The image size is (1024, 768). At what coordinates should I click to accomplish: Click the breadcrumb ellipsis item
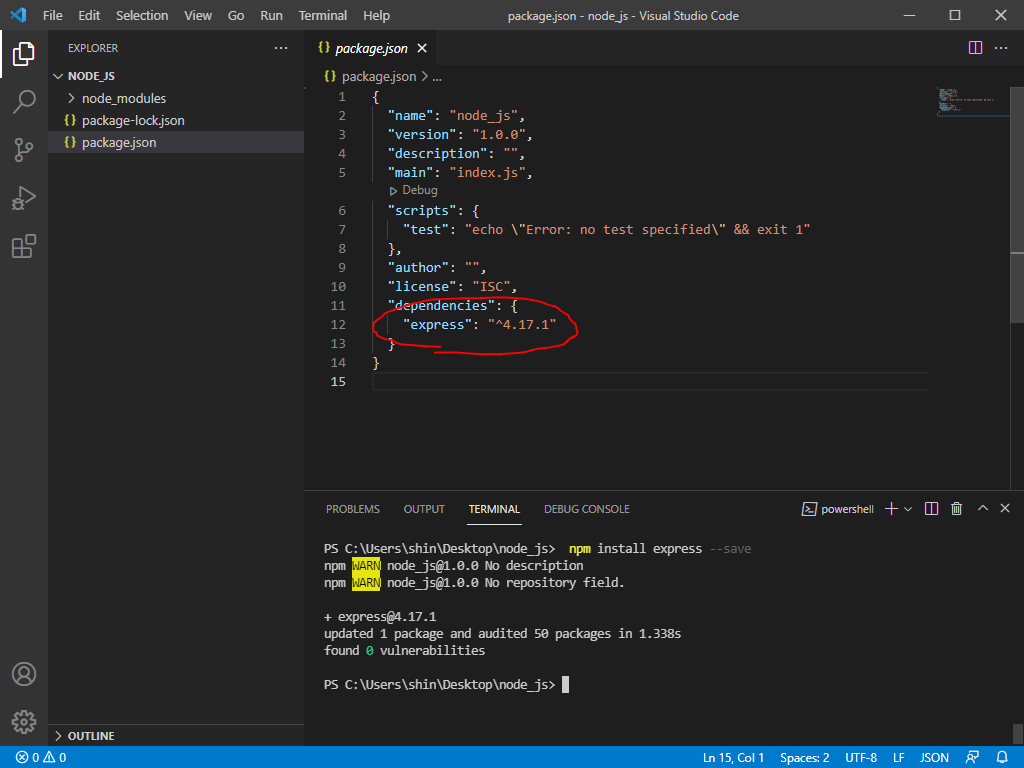pyautogui.click(x=437, y=77)
